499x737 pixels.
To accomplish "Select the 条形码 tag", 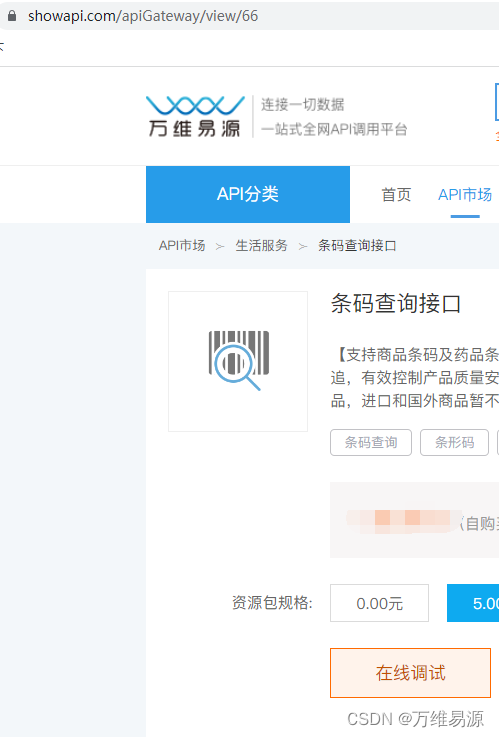I will pyautogui.click(x=454, y=442).
